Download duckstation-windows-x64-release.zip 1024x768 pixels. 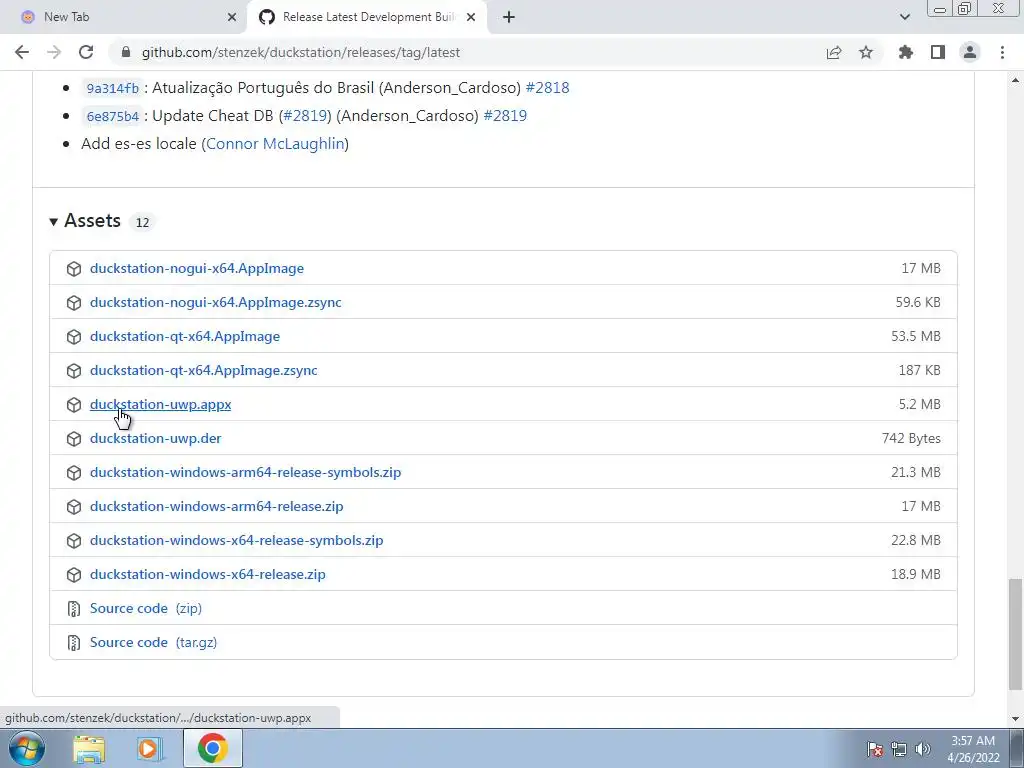pos(208,574)
